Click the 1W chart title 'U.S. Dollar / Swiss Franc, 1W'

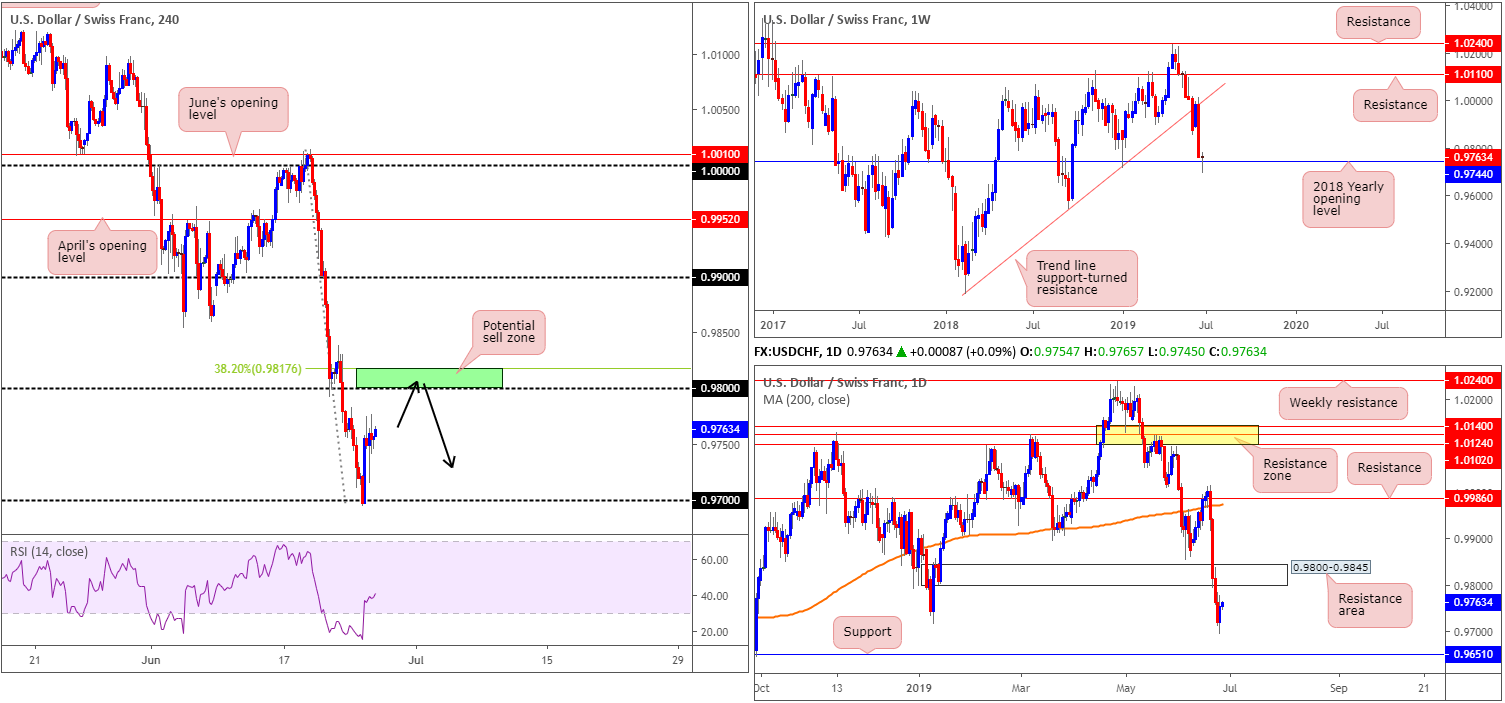(847, 18)
